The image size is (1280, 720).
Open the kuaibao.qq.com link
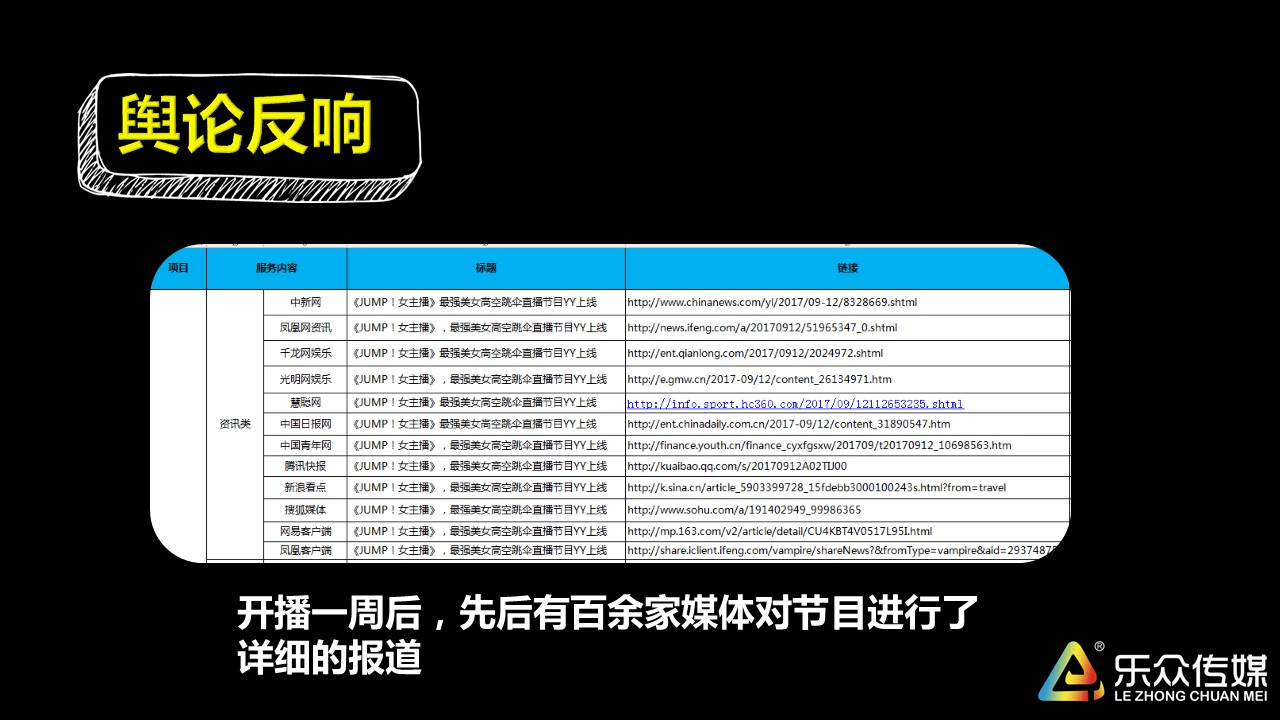[x=736, y=466]
